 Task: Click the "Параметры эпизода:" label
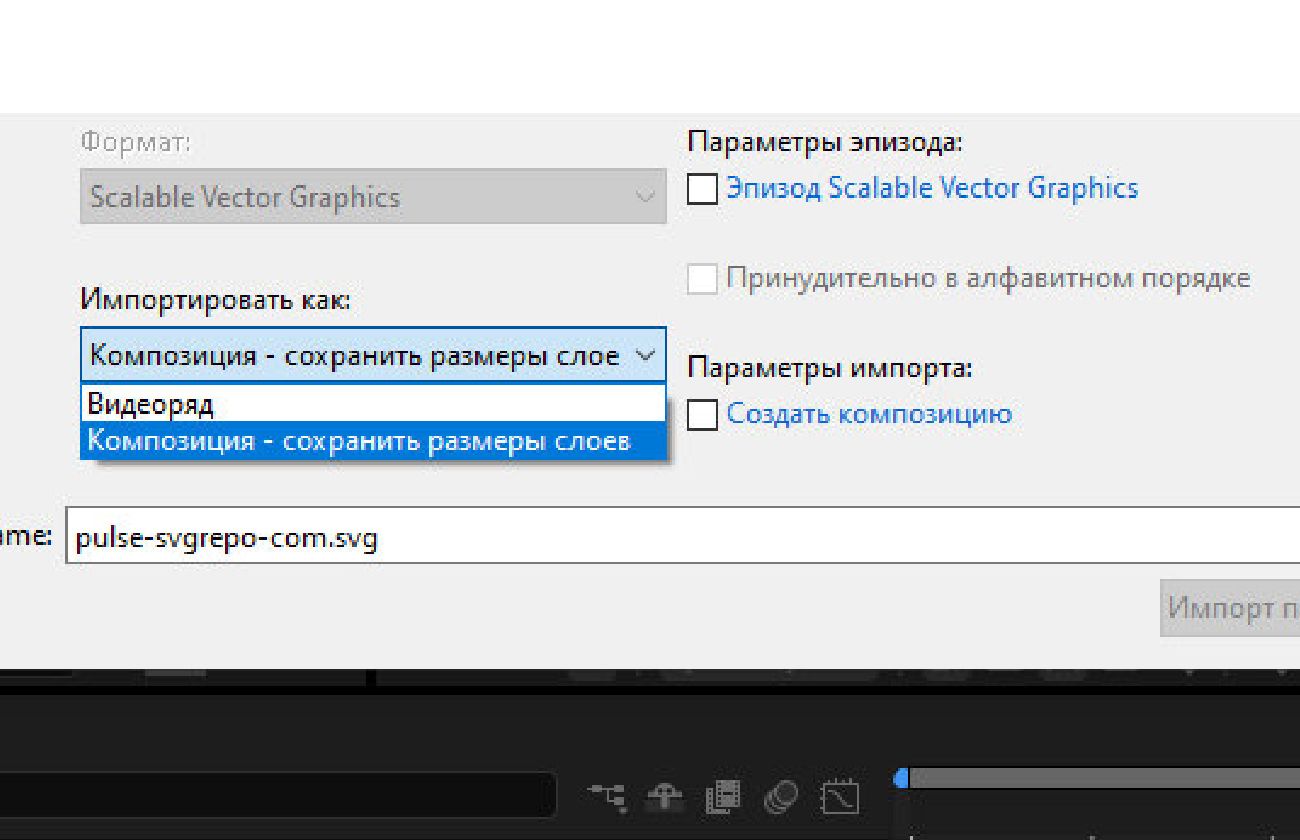[x=825, y=143]
